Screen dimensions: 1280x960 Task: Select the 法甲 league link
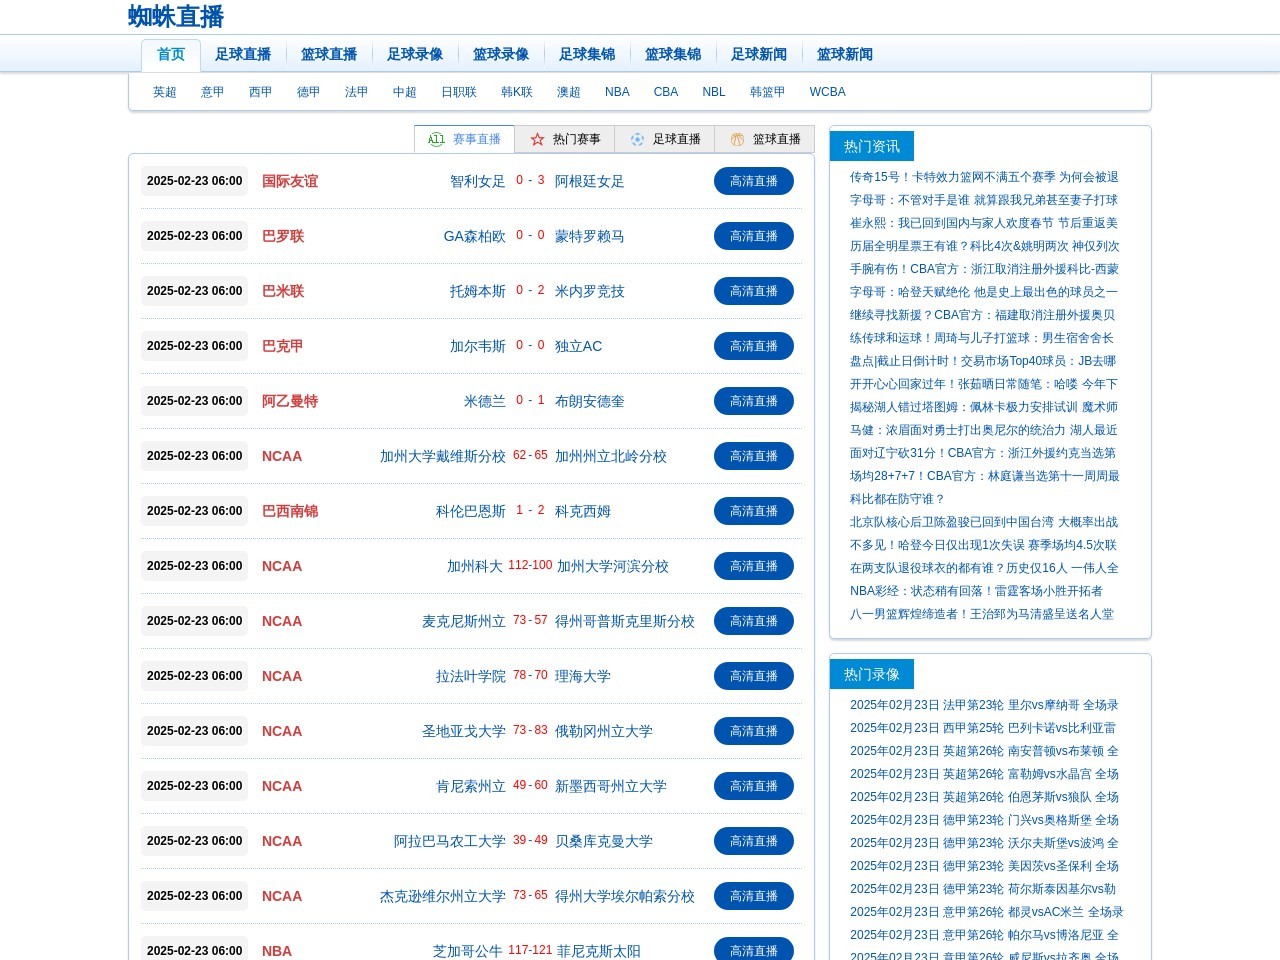pos(357,92)
